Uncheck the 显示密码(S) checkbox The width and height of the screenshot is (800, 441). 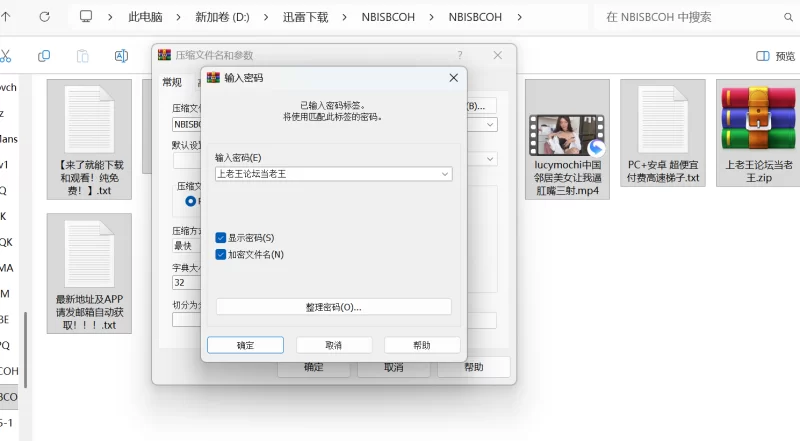click(x=221, y=238)
